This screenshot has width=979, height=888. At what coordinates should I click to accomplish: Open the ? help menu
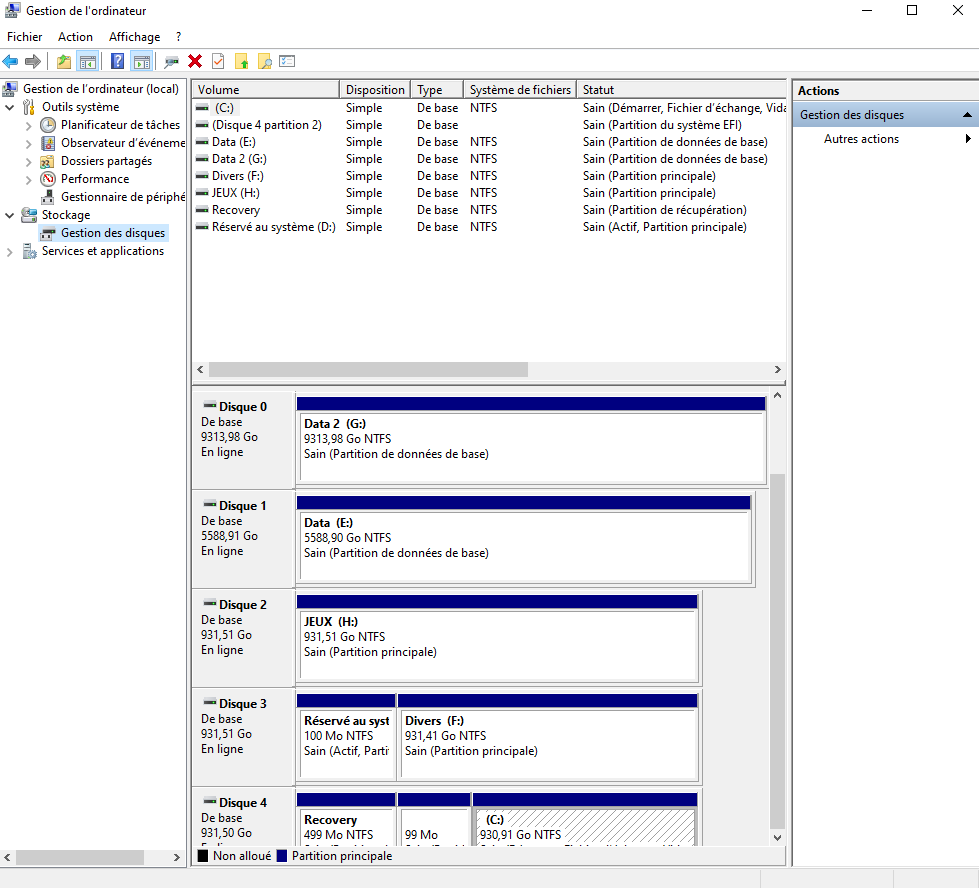click(179, 37)
